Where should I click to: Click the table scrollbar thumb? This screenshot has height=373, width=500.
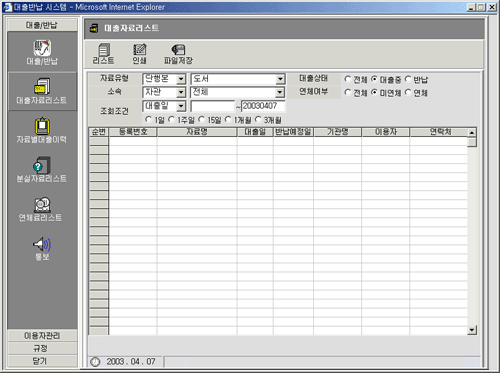(472, 142)
